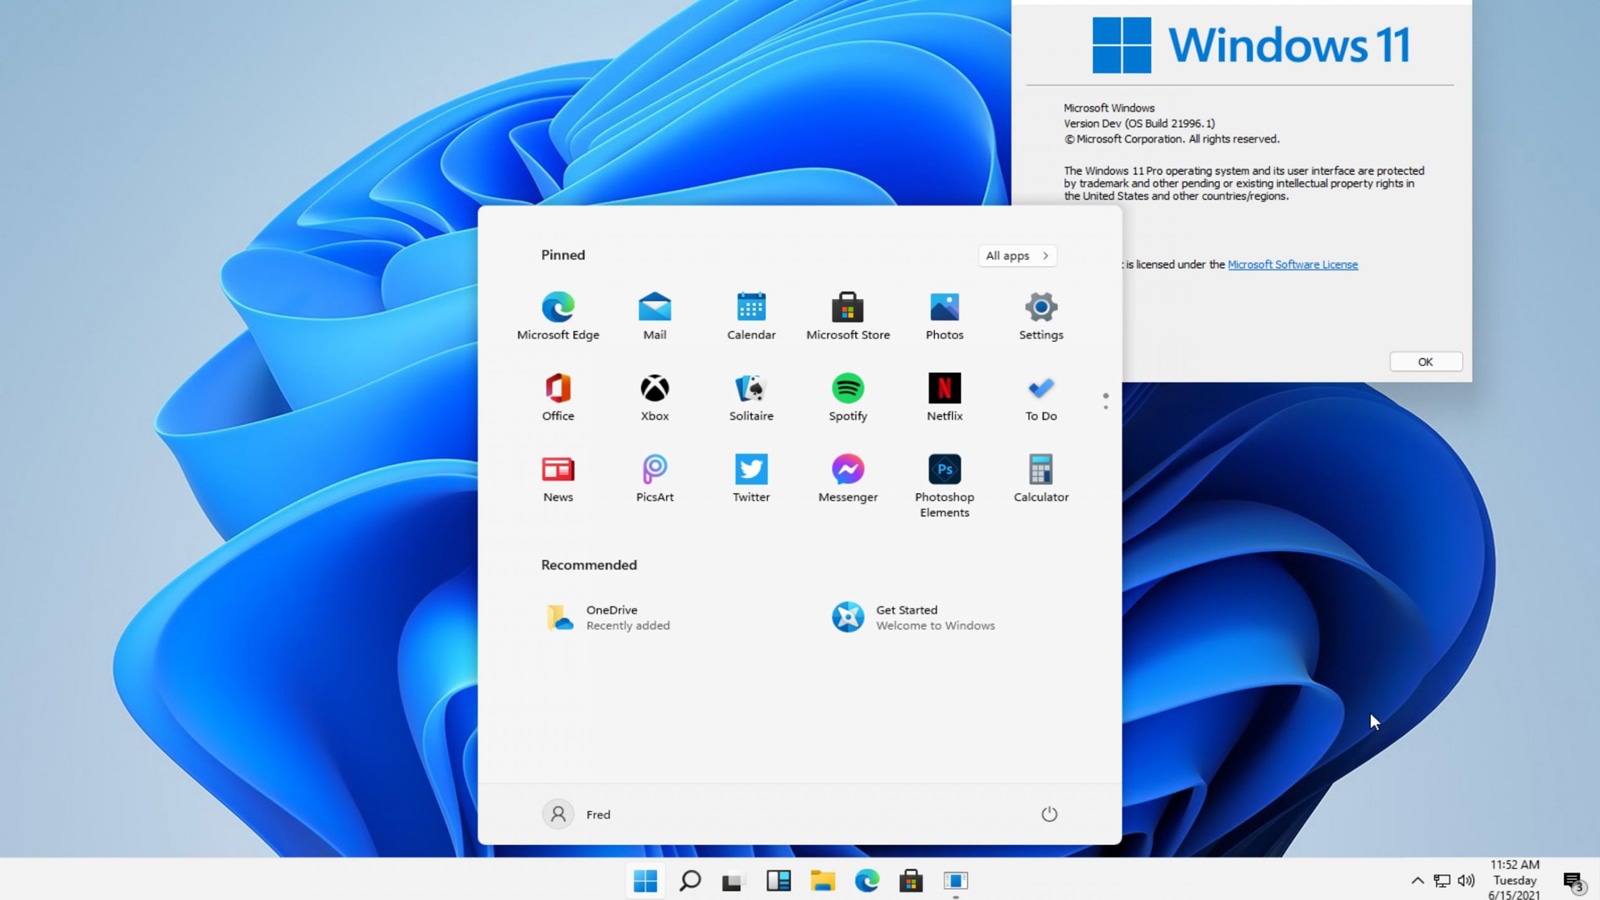Open the Netflix app icon
The height and width of the screenshot is (900, 1600).
[x=944, y=389]
